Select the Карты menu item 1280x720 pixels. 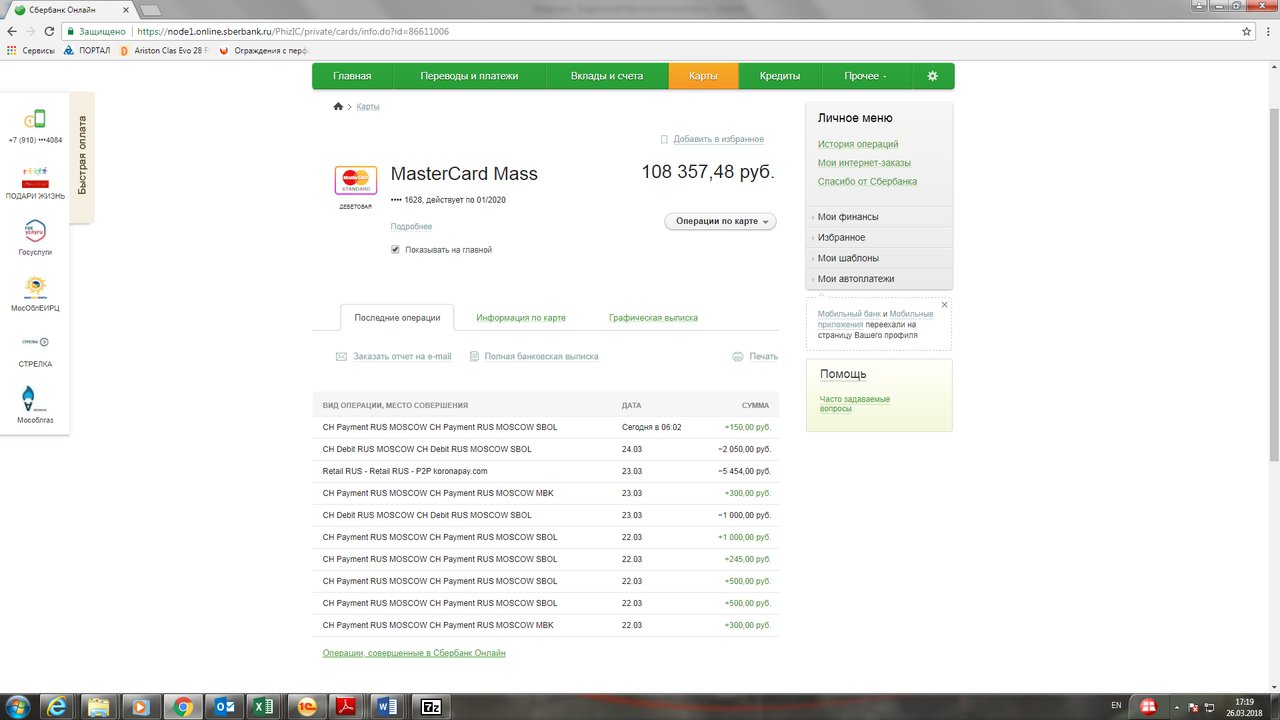pos(703,76)
